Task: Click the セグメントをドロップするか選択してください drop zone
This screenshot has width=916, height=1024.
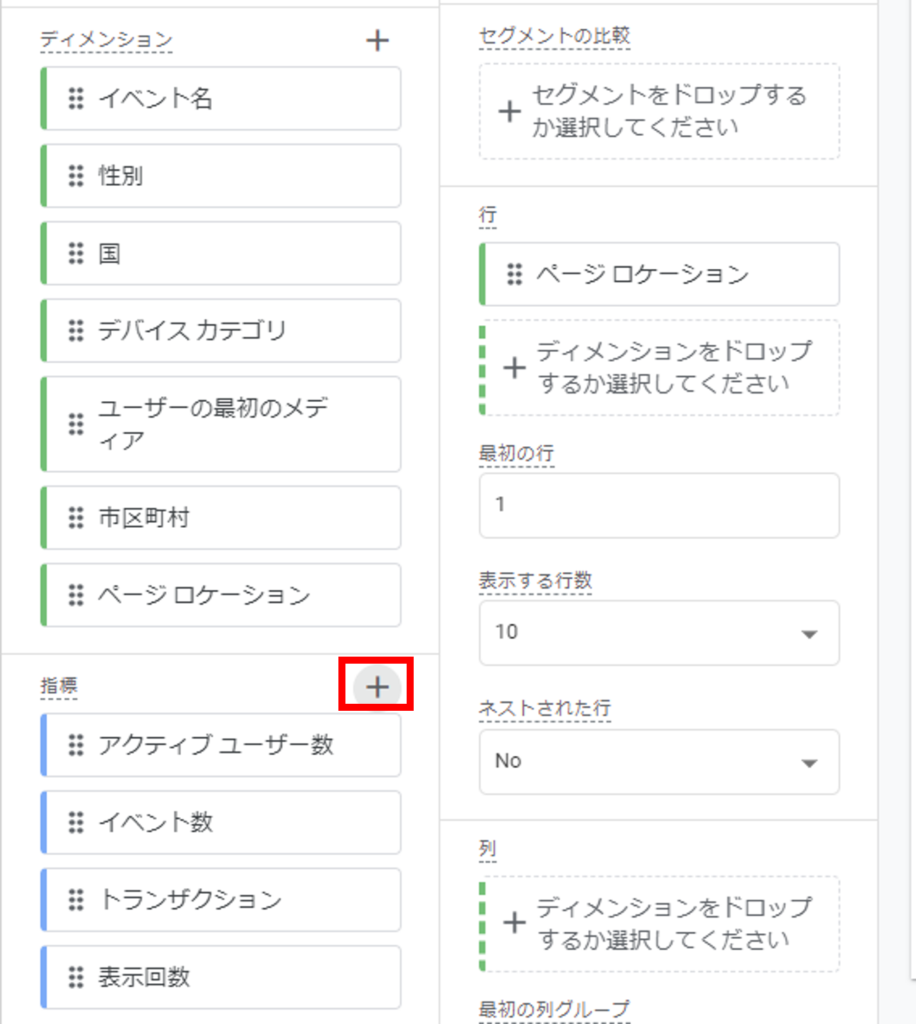Action: coord(659,111)
